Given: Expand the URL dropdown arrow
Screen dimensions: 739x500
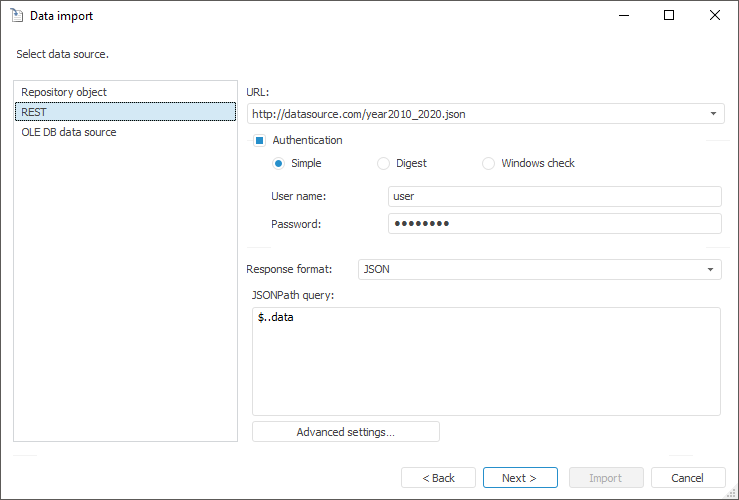Looking at the screenshot, I should 713,114.
